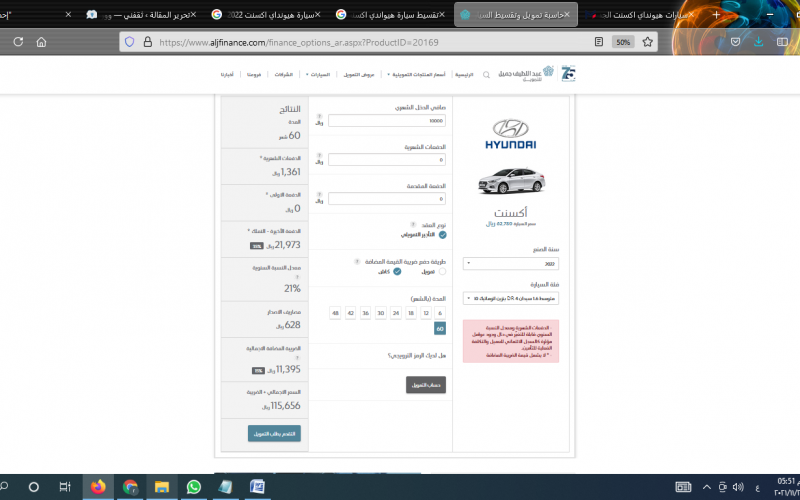
Task: Open WhatsApp from the taskbar
Action: [194, 487]
